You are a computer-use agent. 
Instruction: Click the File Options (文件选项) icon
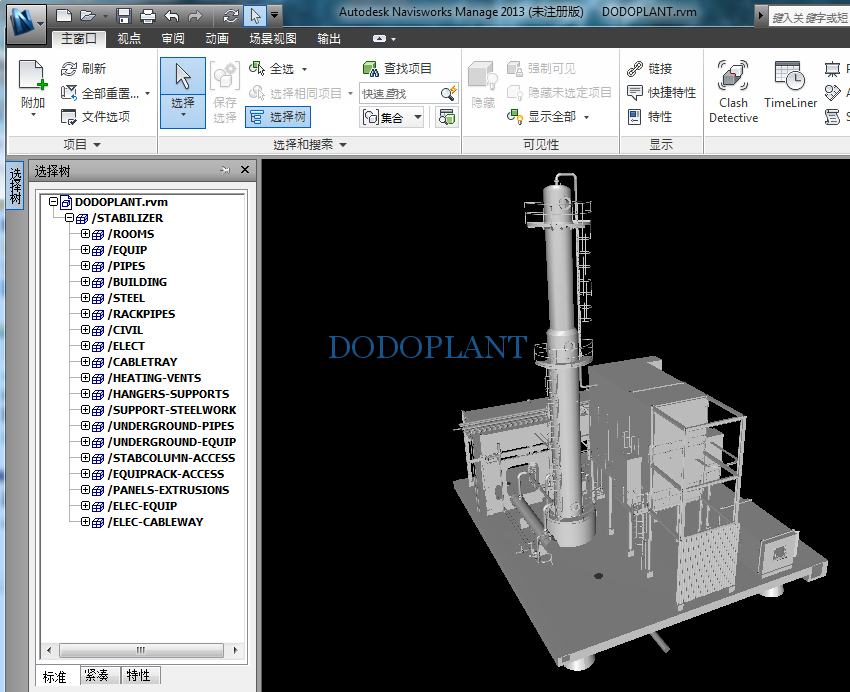point(69,117)
